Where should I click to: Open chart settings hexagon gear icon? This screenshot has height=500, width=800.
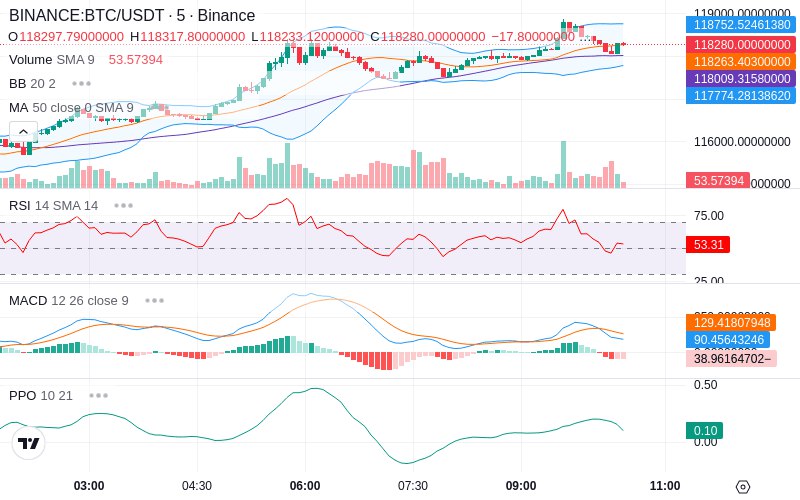coord(743,486)
